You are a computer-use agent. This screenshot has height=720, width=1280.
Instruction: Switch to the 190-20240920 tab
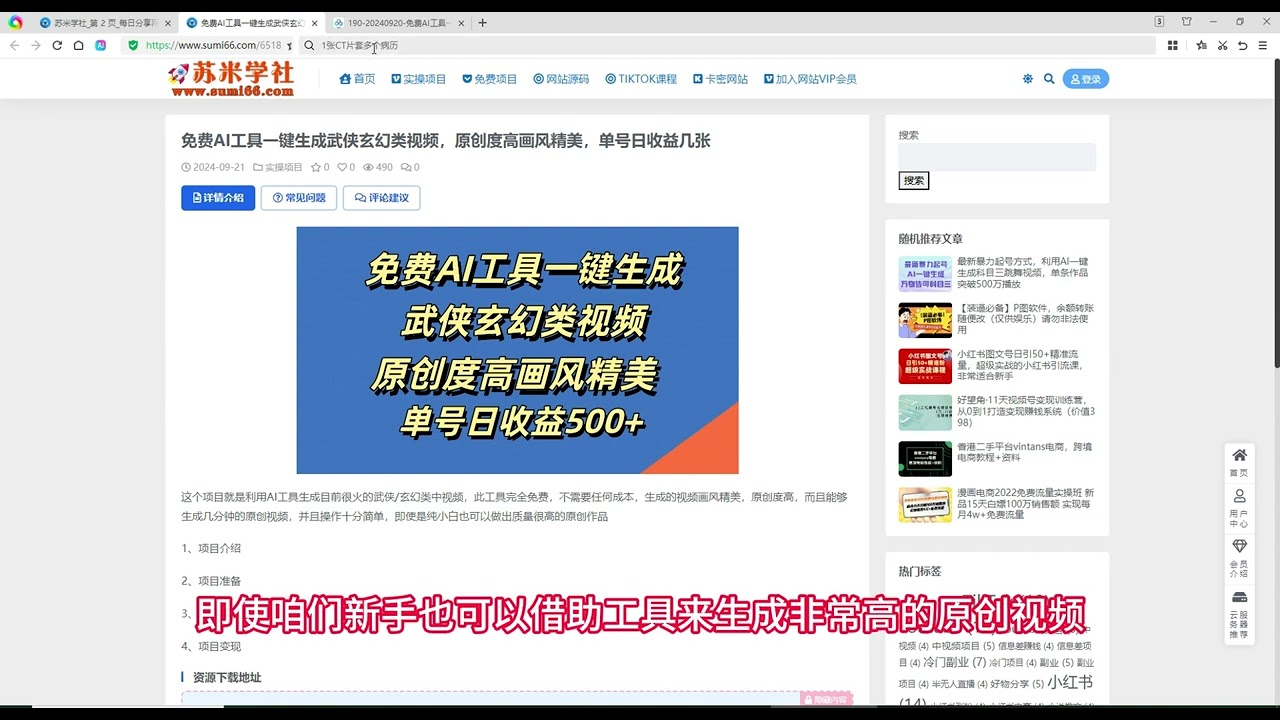(398, 22)
